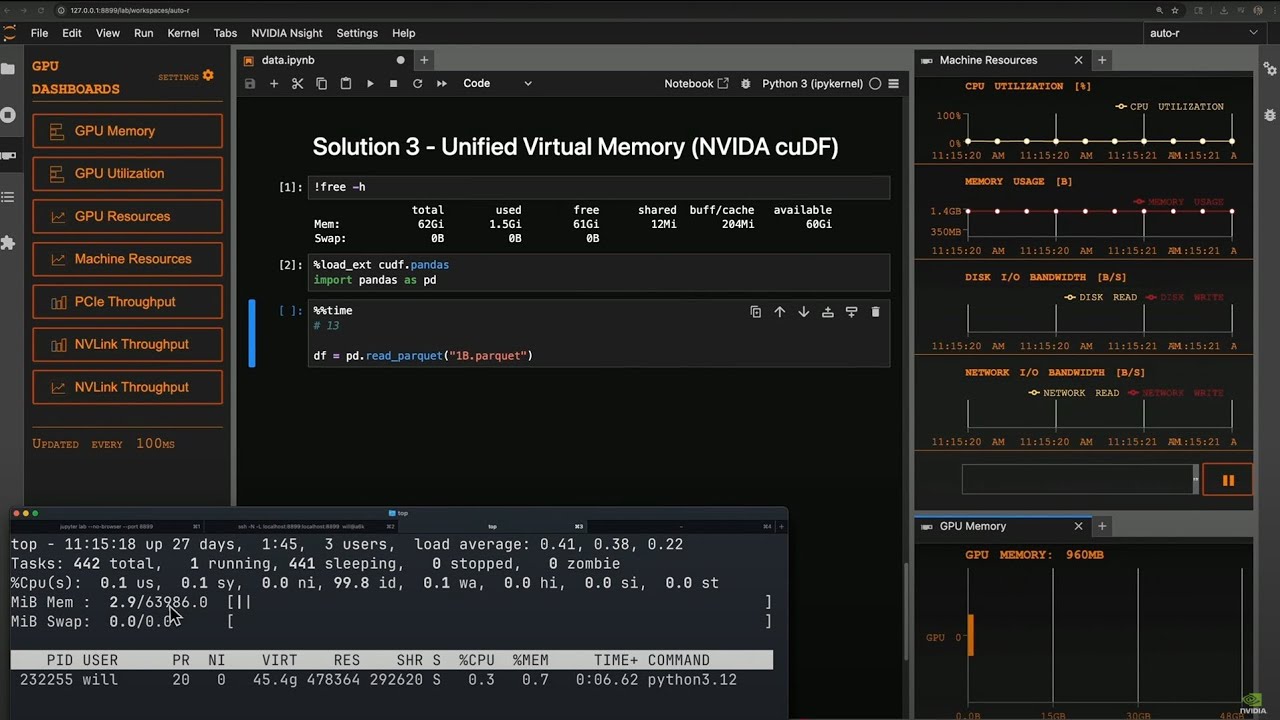Open the Help menu

click(x=403, y=33)
